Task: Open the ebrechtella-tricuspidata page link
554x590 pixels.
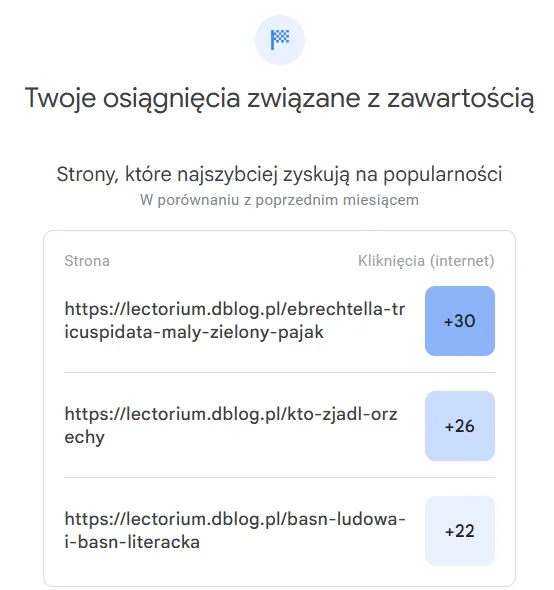Action: (x=234, y=321)
